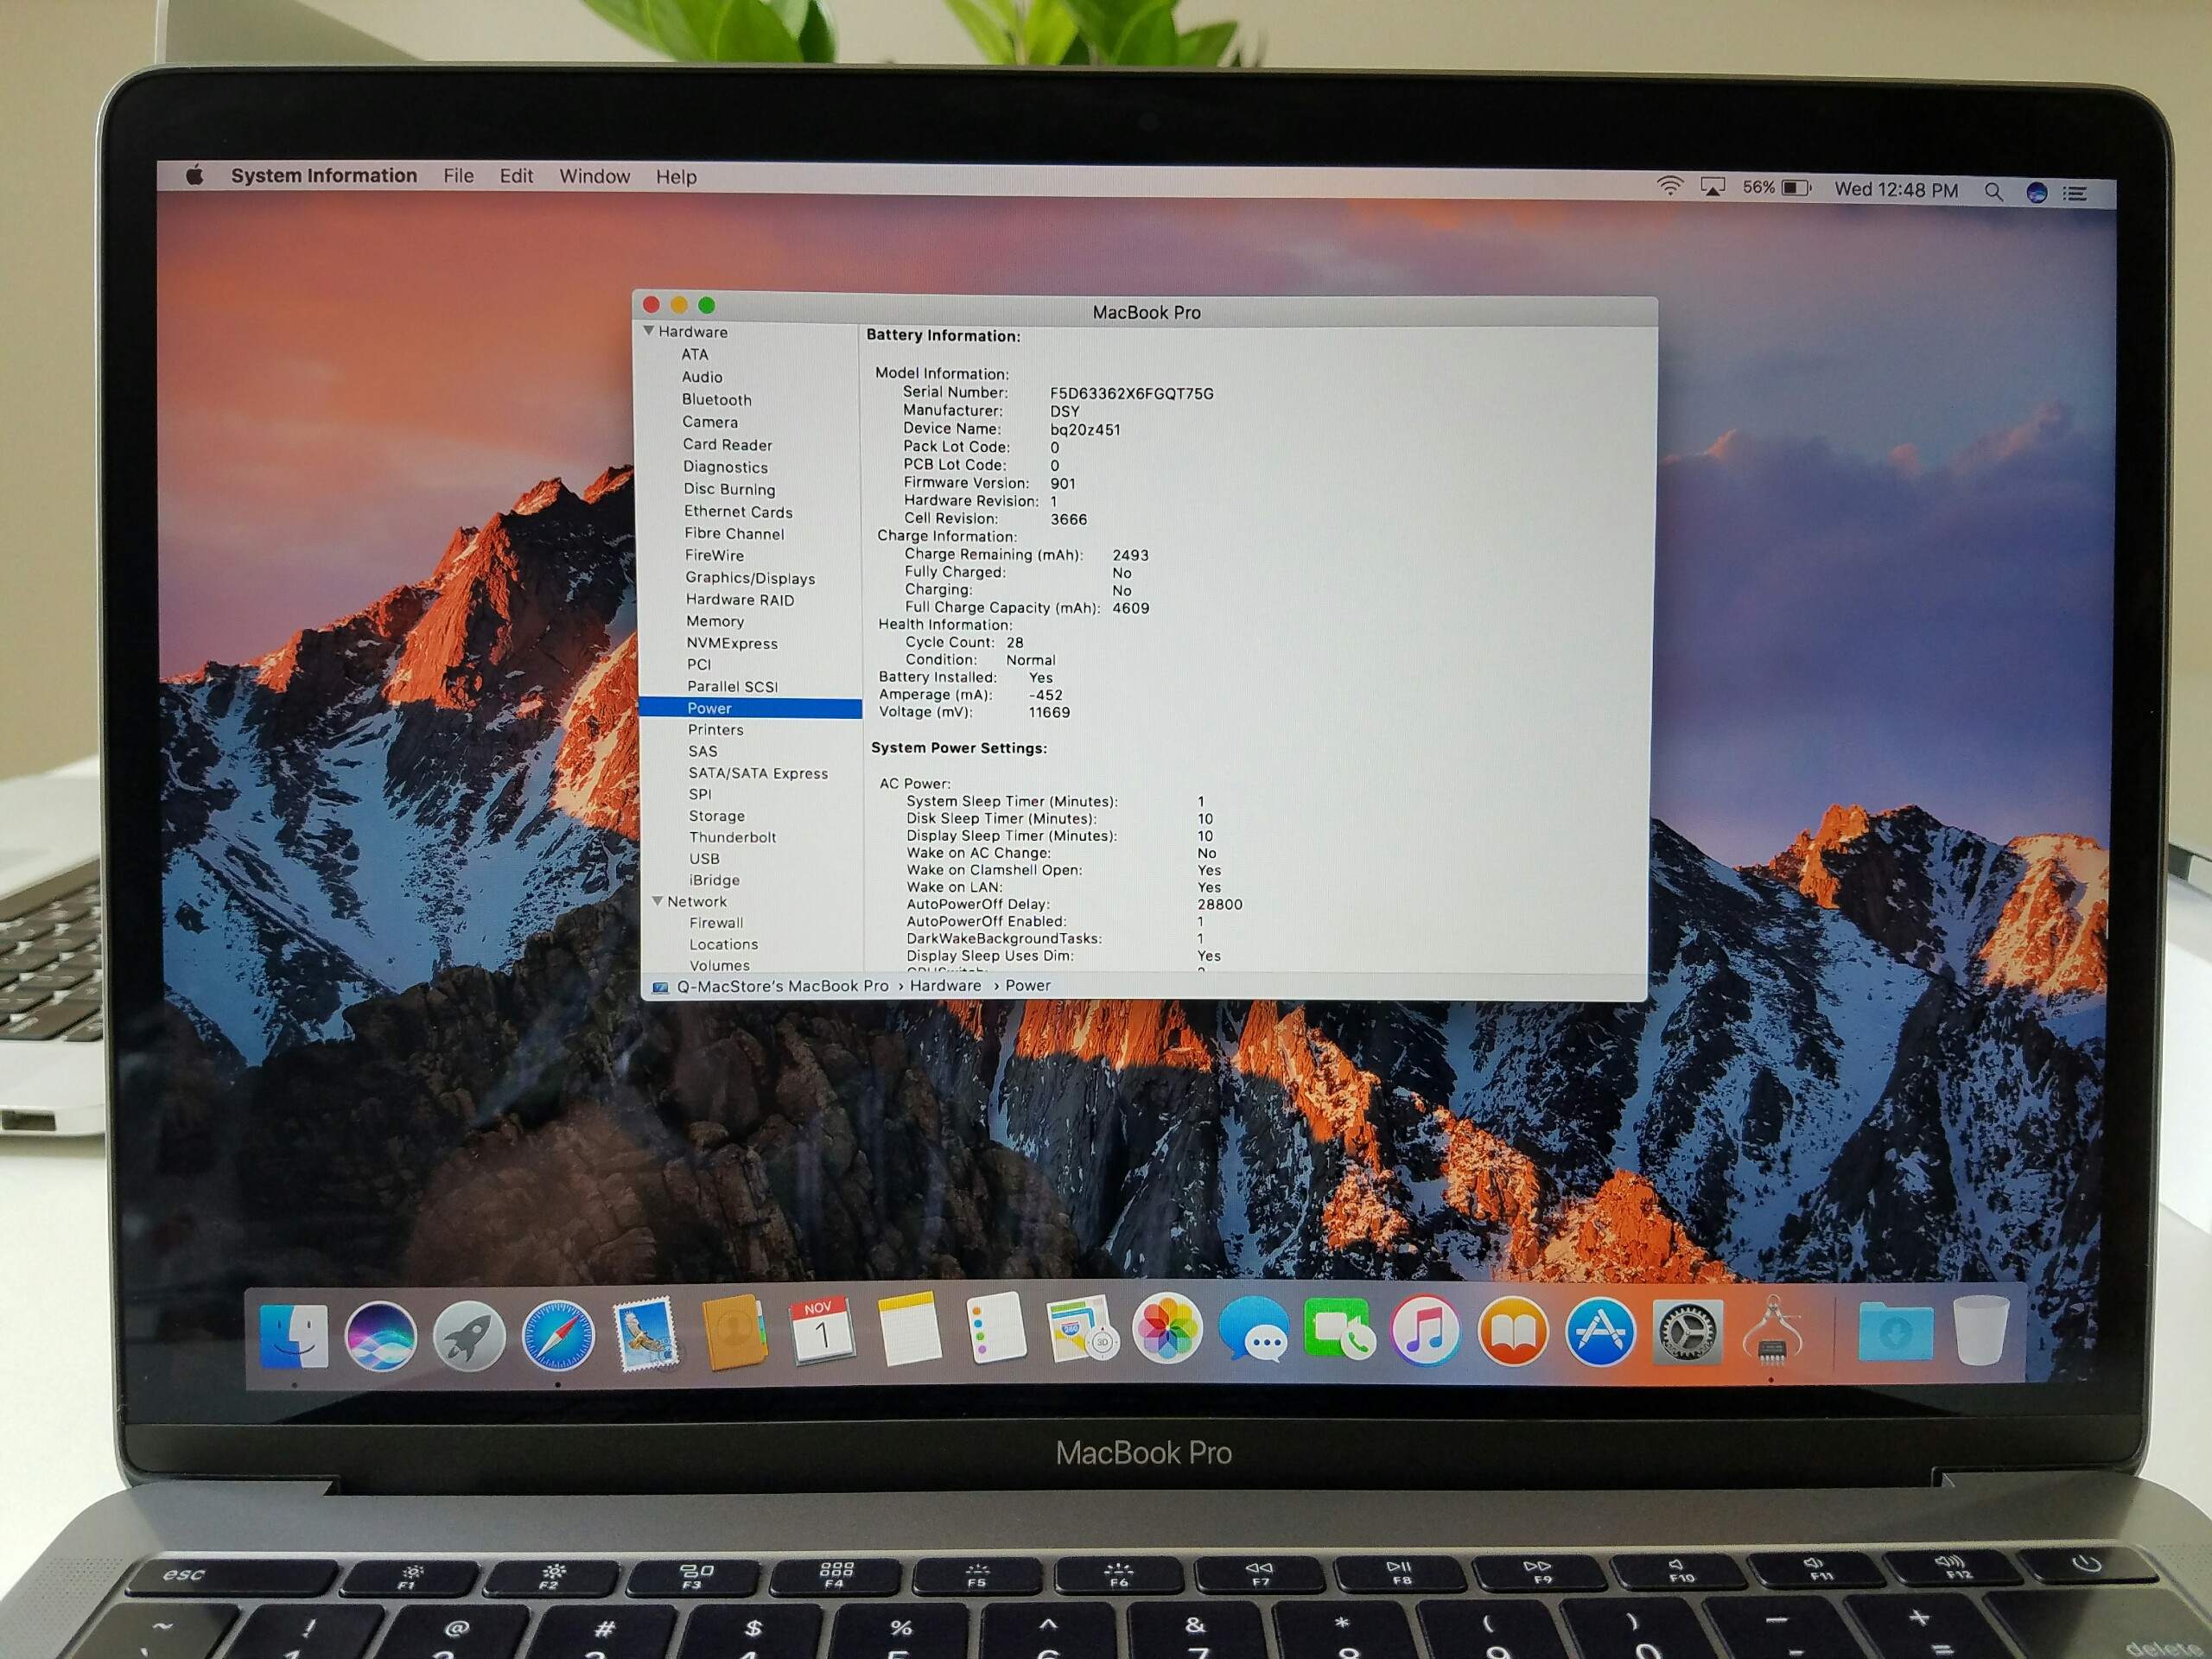The width and height of the screenshot is (2212, 1659).
Task: Open the File menu
Action: [x=458, y=176]
